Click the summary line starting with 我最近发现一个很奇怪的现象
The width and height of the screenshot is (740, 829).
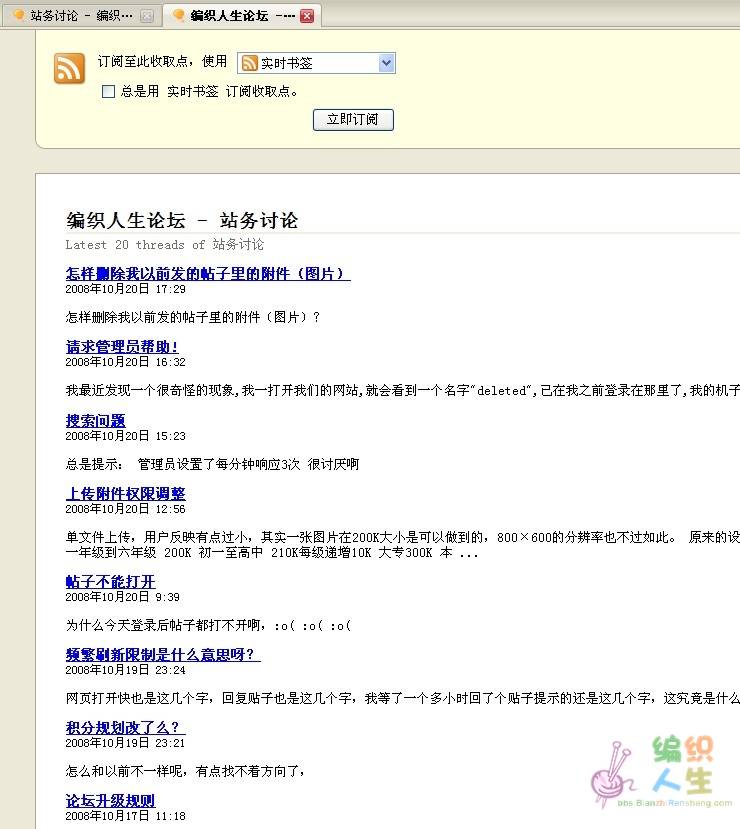(403, 390)
